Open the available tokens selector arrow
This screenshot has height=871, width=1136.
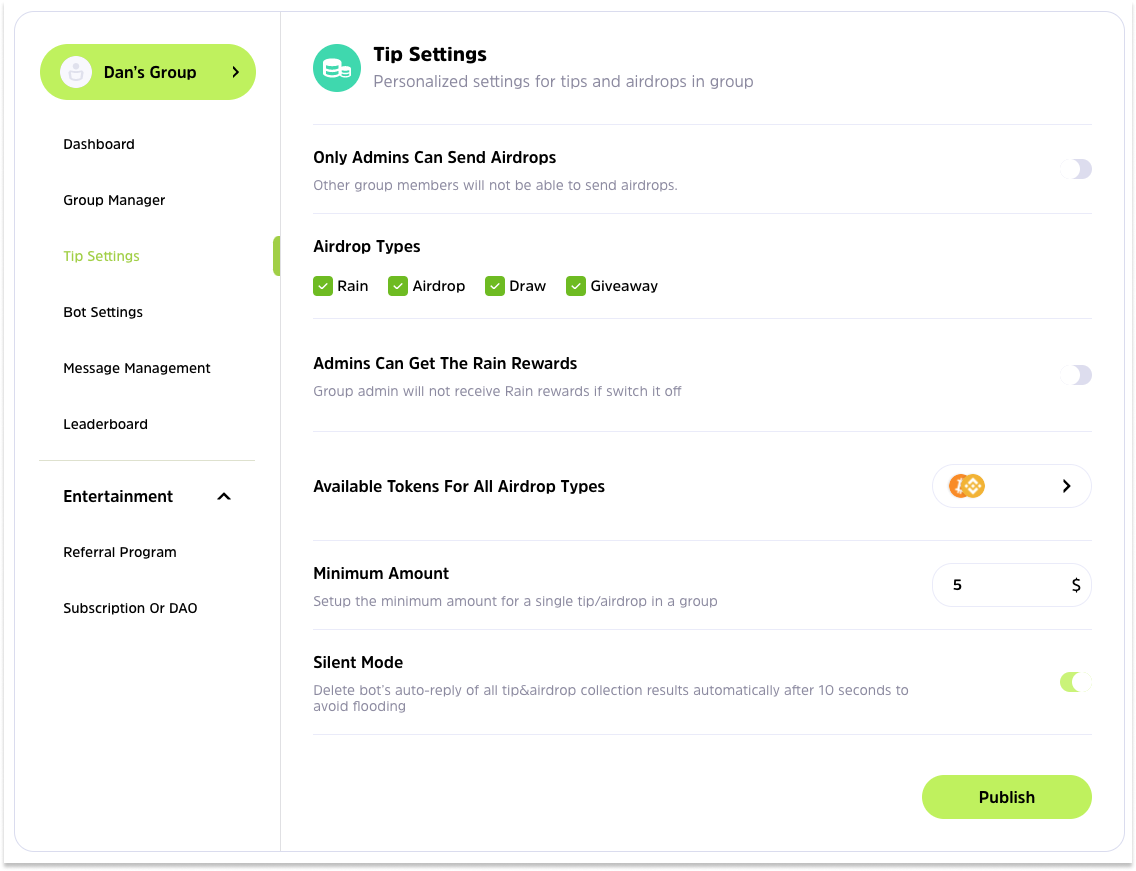click(1066, 486)
